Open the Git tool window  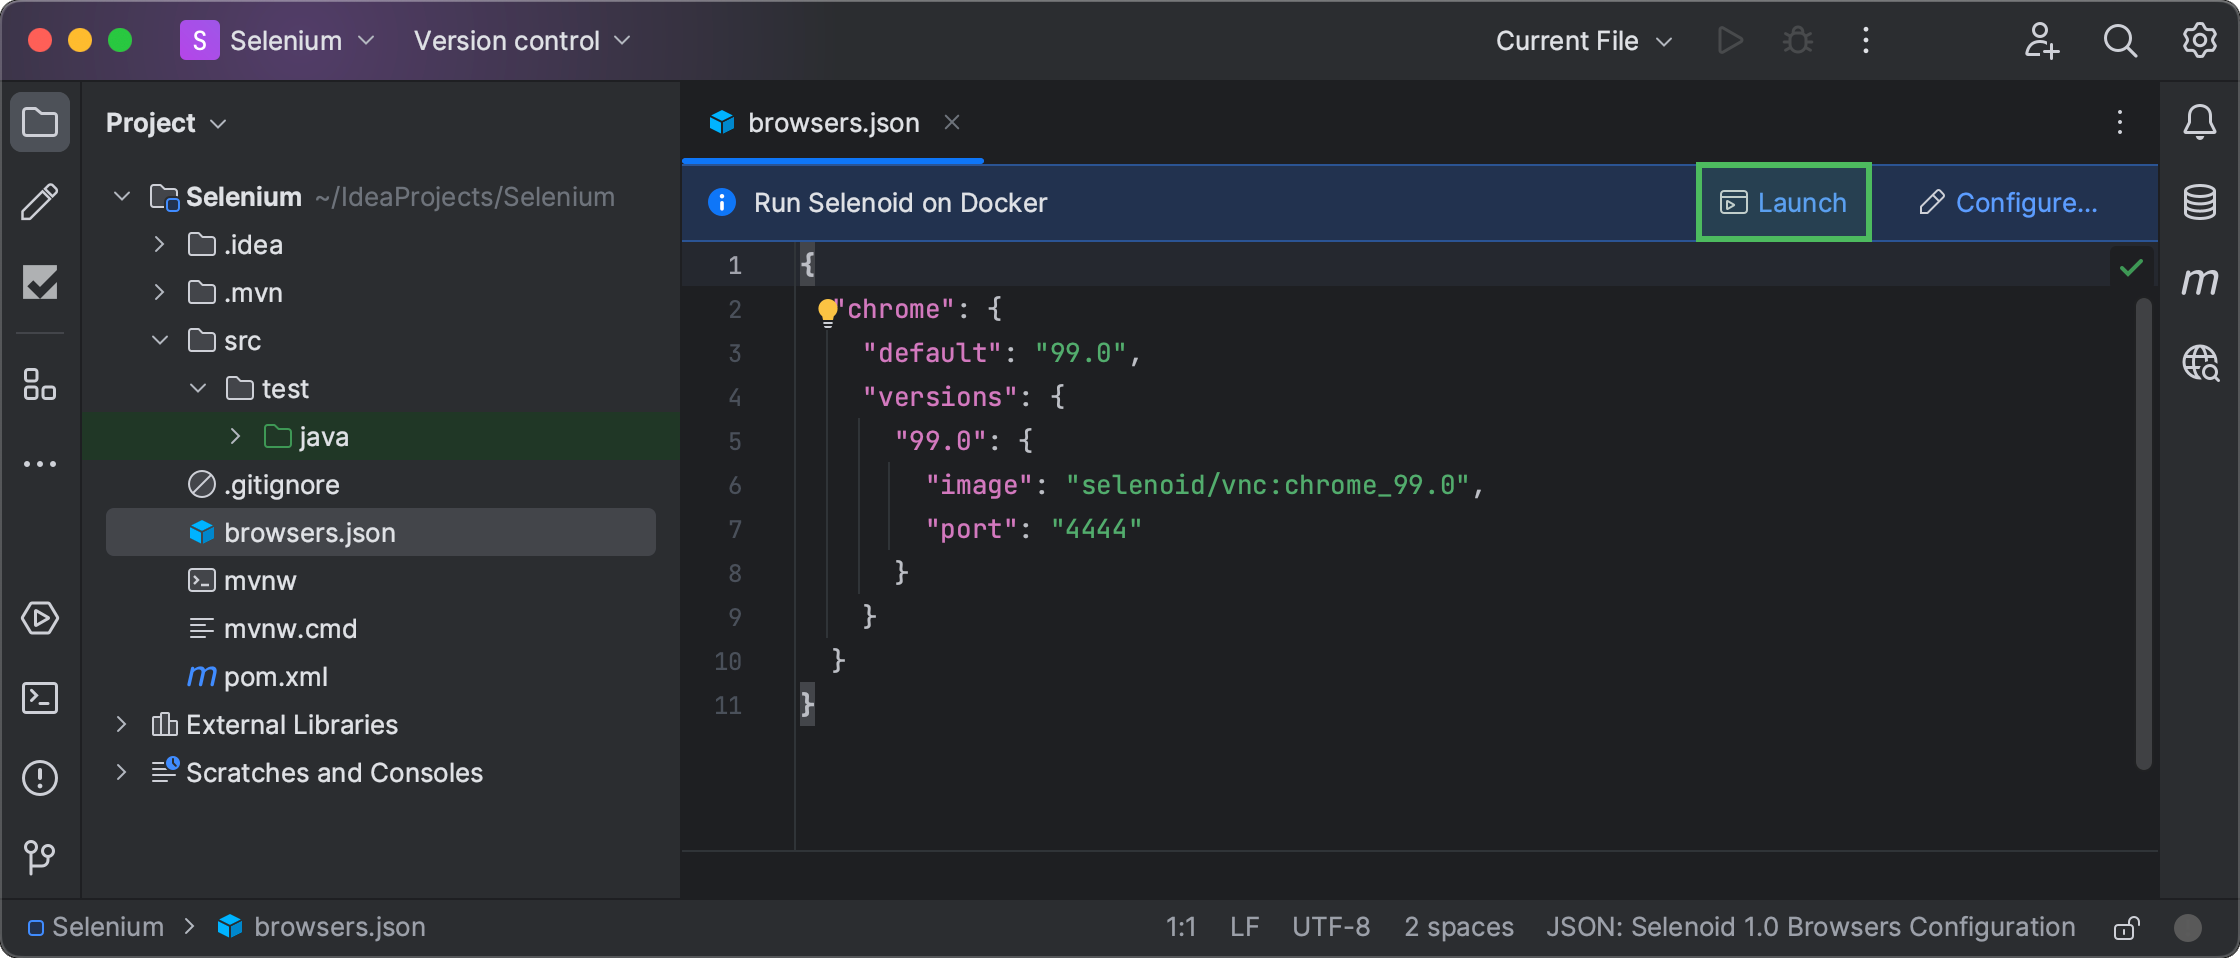click(x=40, y=857)
